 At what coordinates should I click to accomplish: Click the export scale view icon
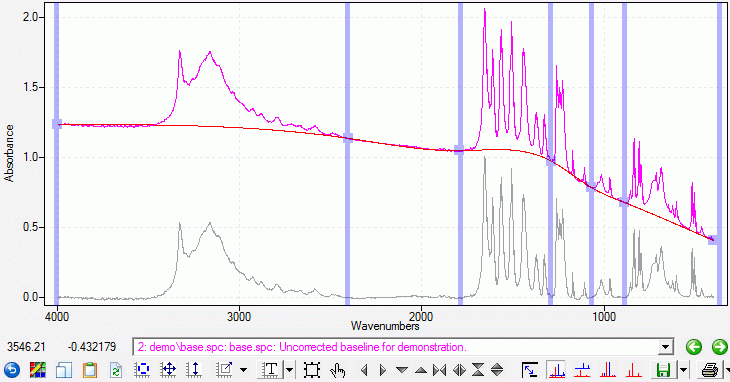click(x=224, y=370)
